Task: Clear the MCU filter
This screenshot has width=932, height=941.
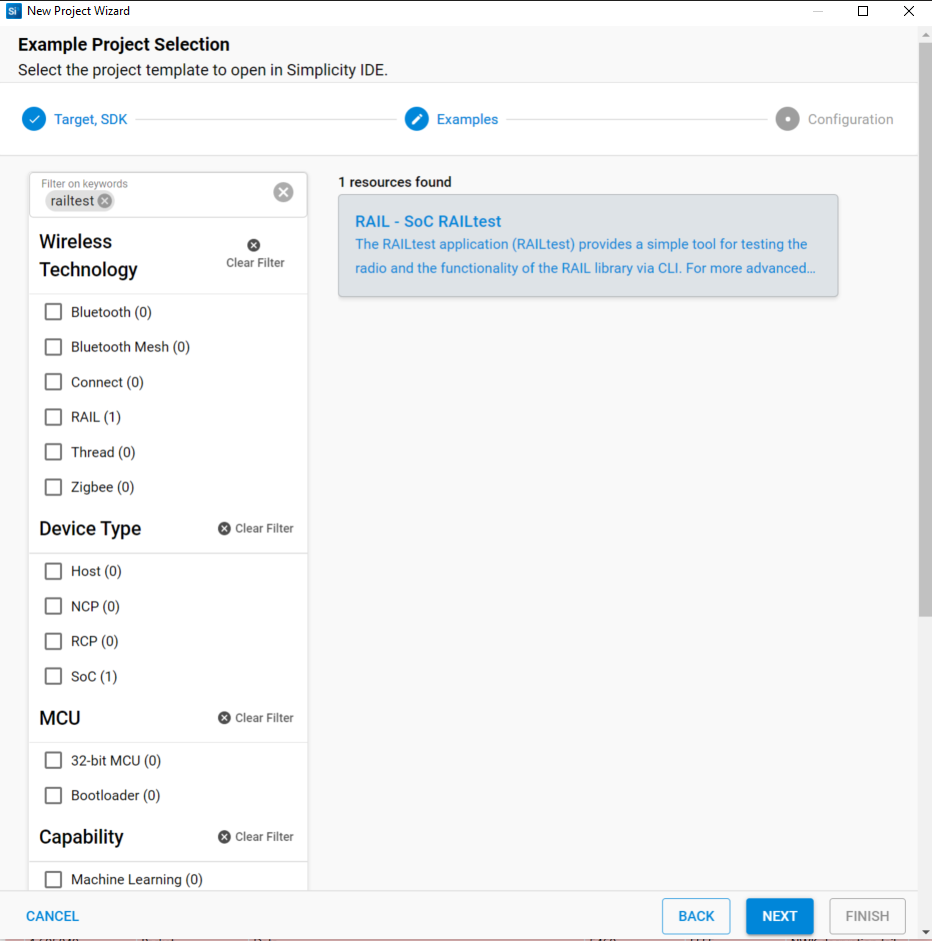Action: pyautogui.click(x=256, y=718)
